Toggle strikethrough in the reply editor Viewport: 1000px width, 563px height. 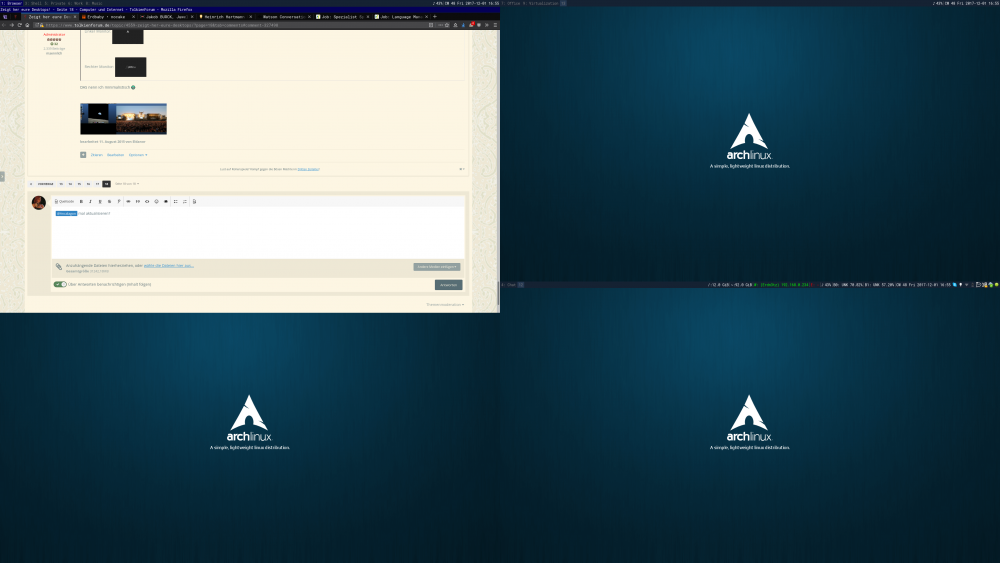click(109, 201)
